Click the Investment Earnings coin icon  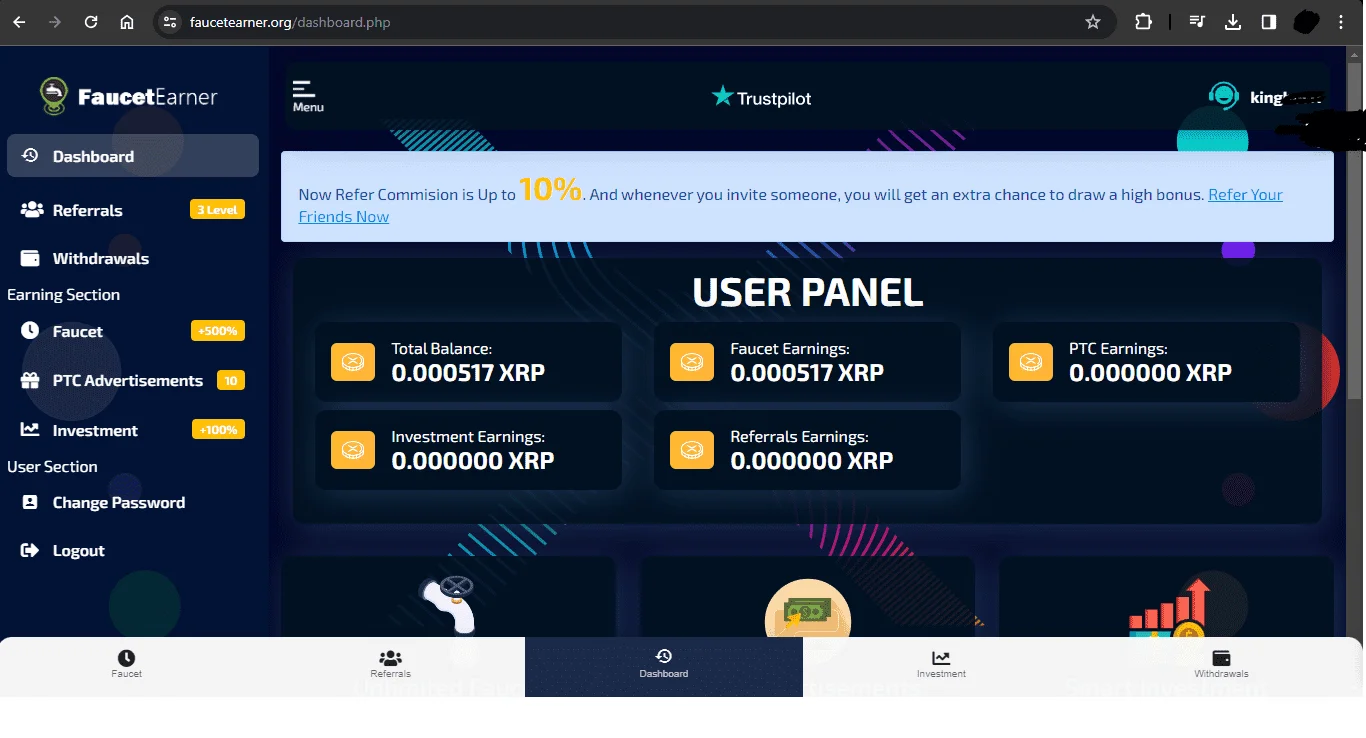[352, 449]
